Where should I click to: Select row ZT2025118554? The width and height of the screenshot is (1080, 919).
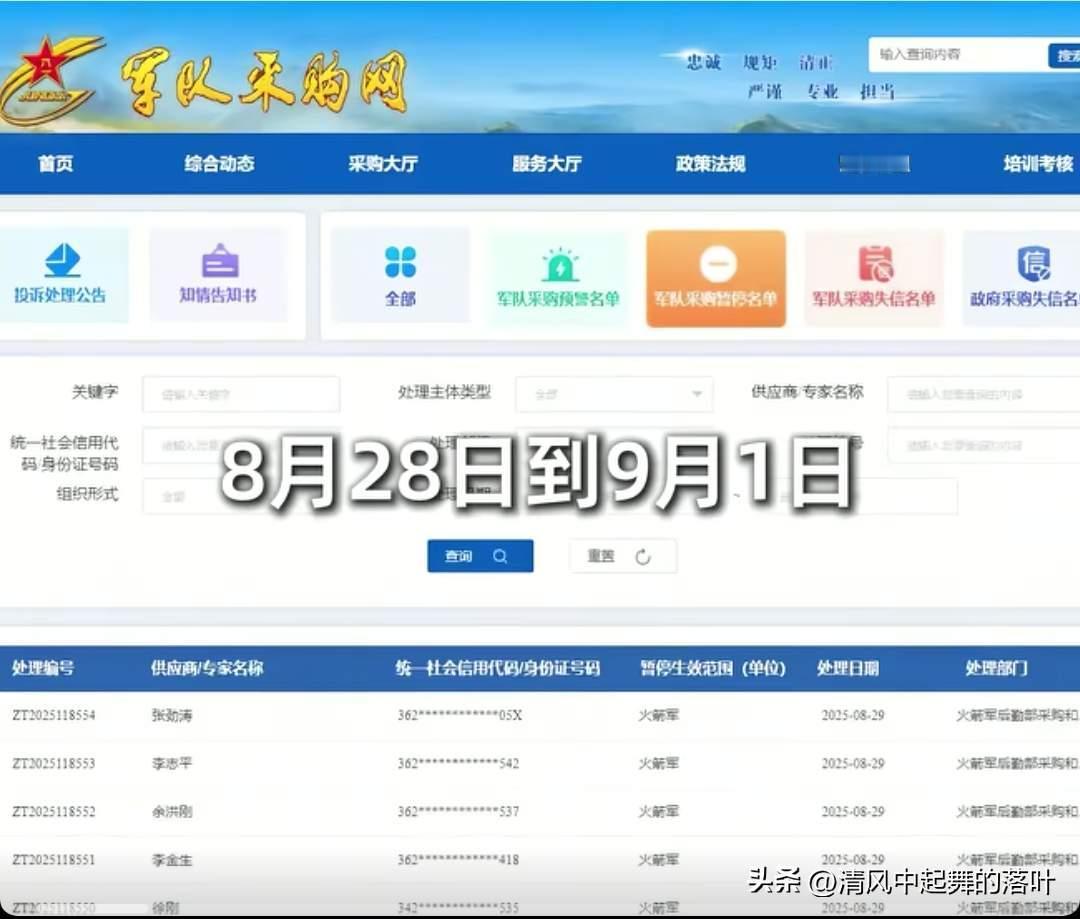coord(540,716)
